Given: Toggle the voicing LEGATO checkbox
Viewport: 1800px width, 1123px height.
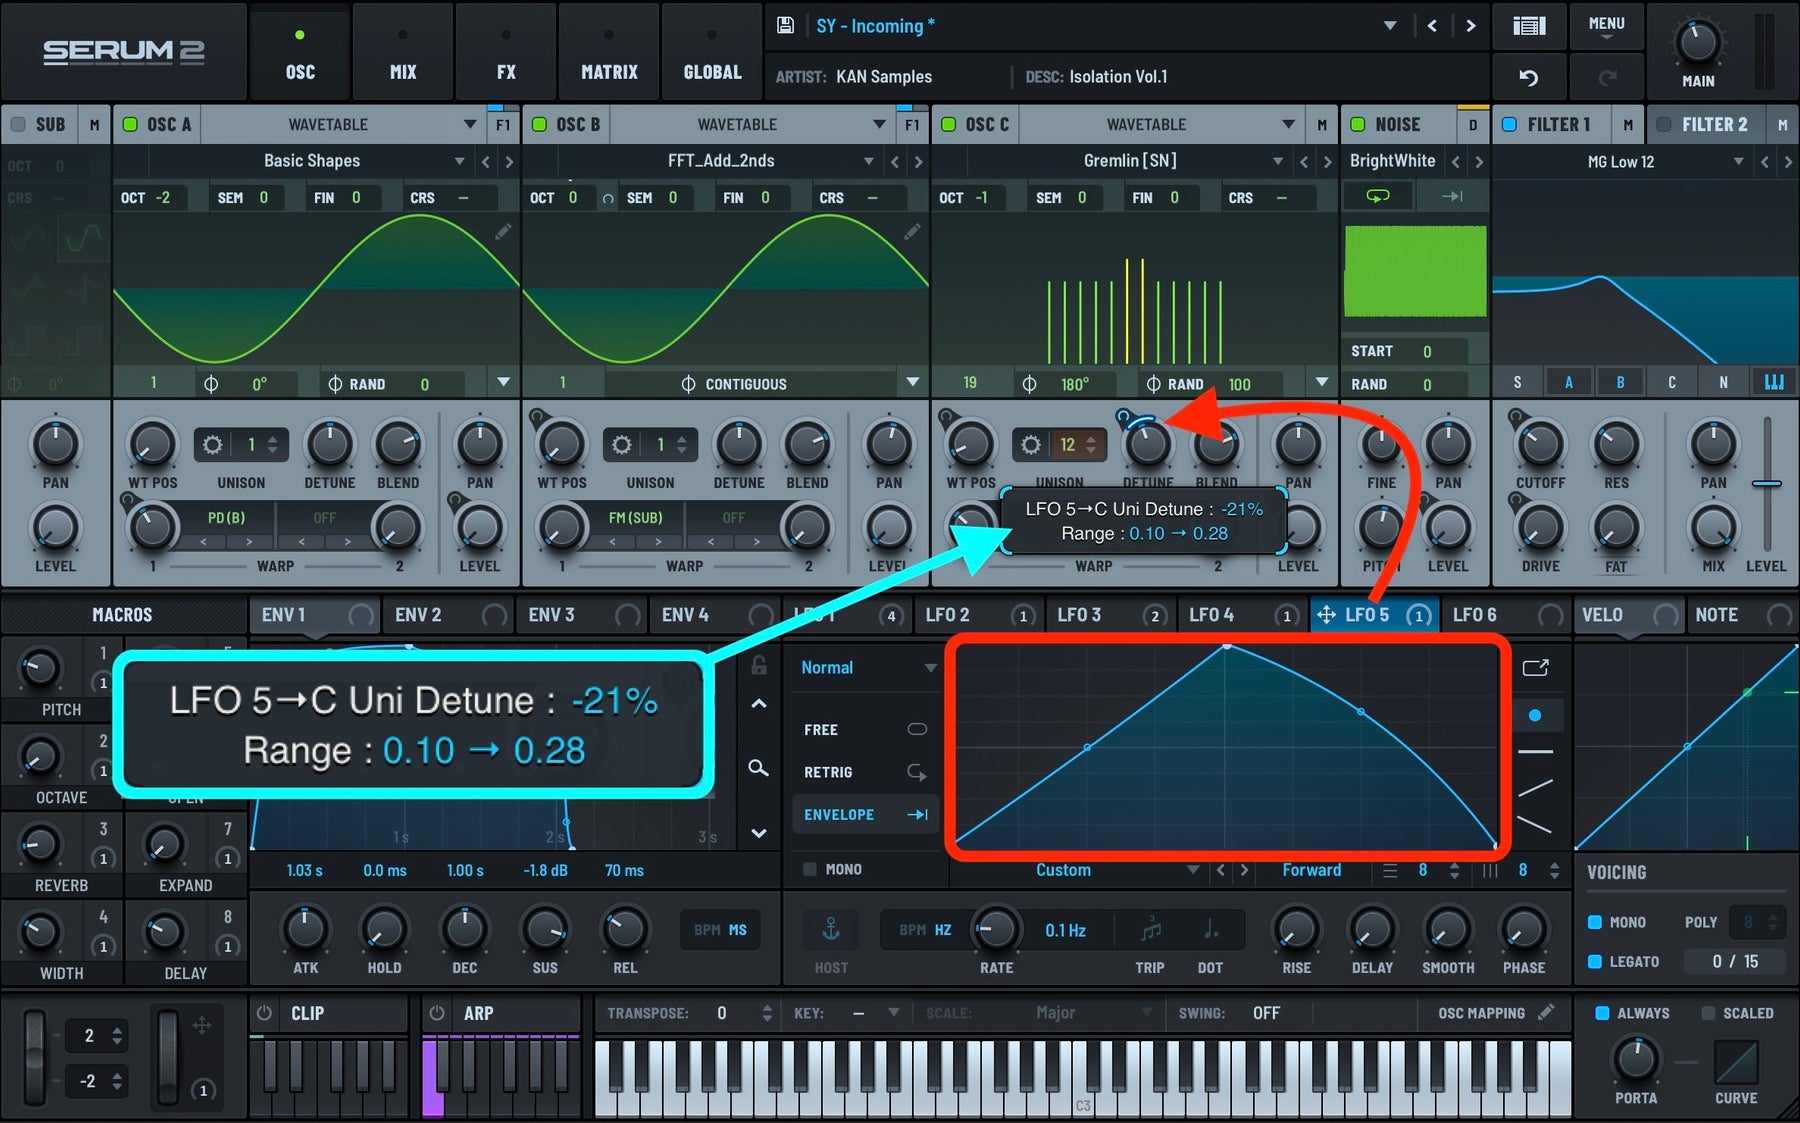Looking at the screenshot, I should pyautogui.click(x=1595, y=961).
